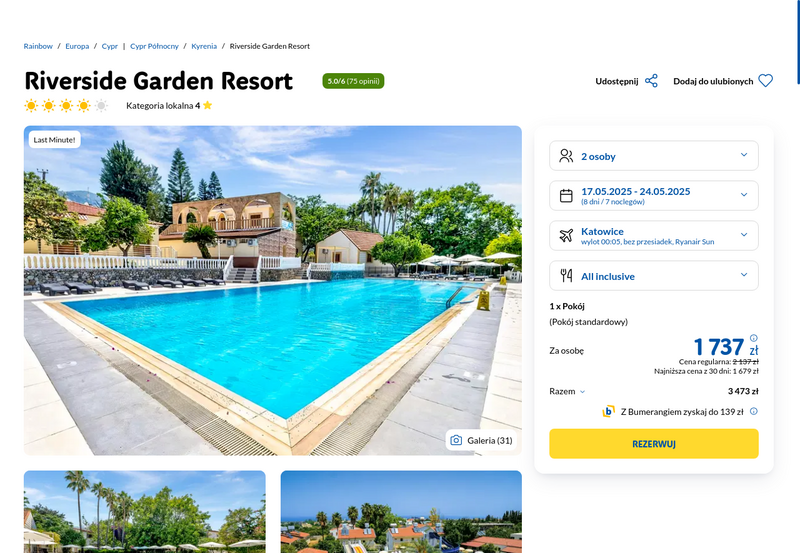
Task: Click the info icon beside the 1 737 zł price
Action: (754, 338)
